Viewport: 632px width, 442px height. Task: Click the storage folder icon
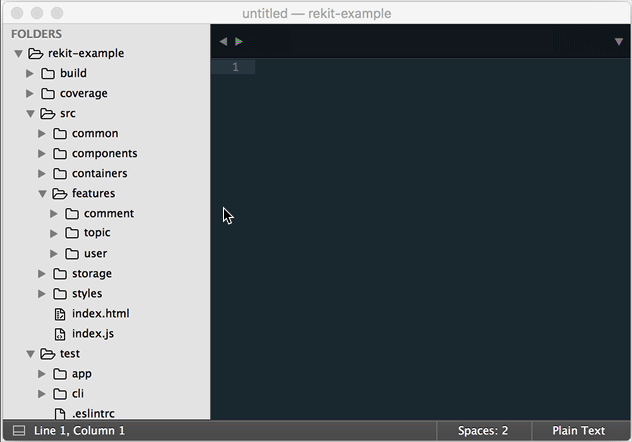pos(60,274)
